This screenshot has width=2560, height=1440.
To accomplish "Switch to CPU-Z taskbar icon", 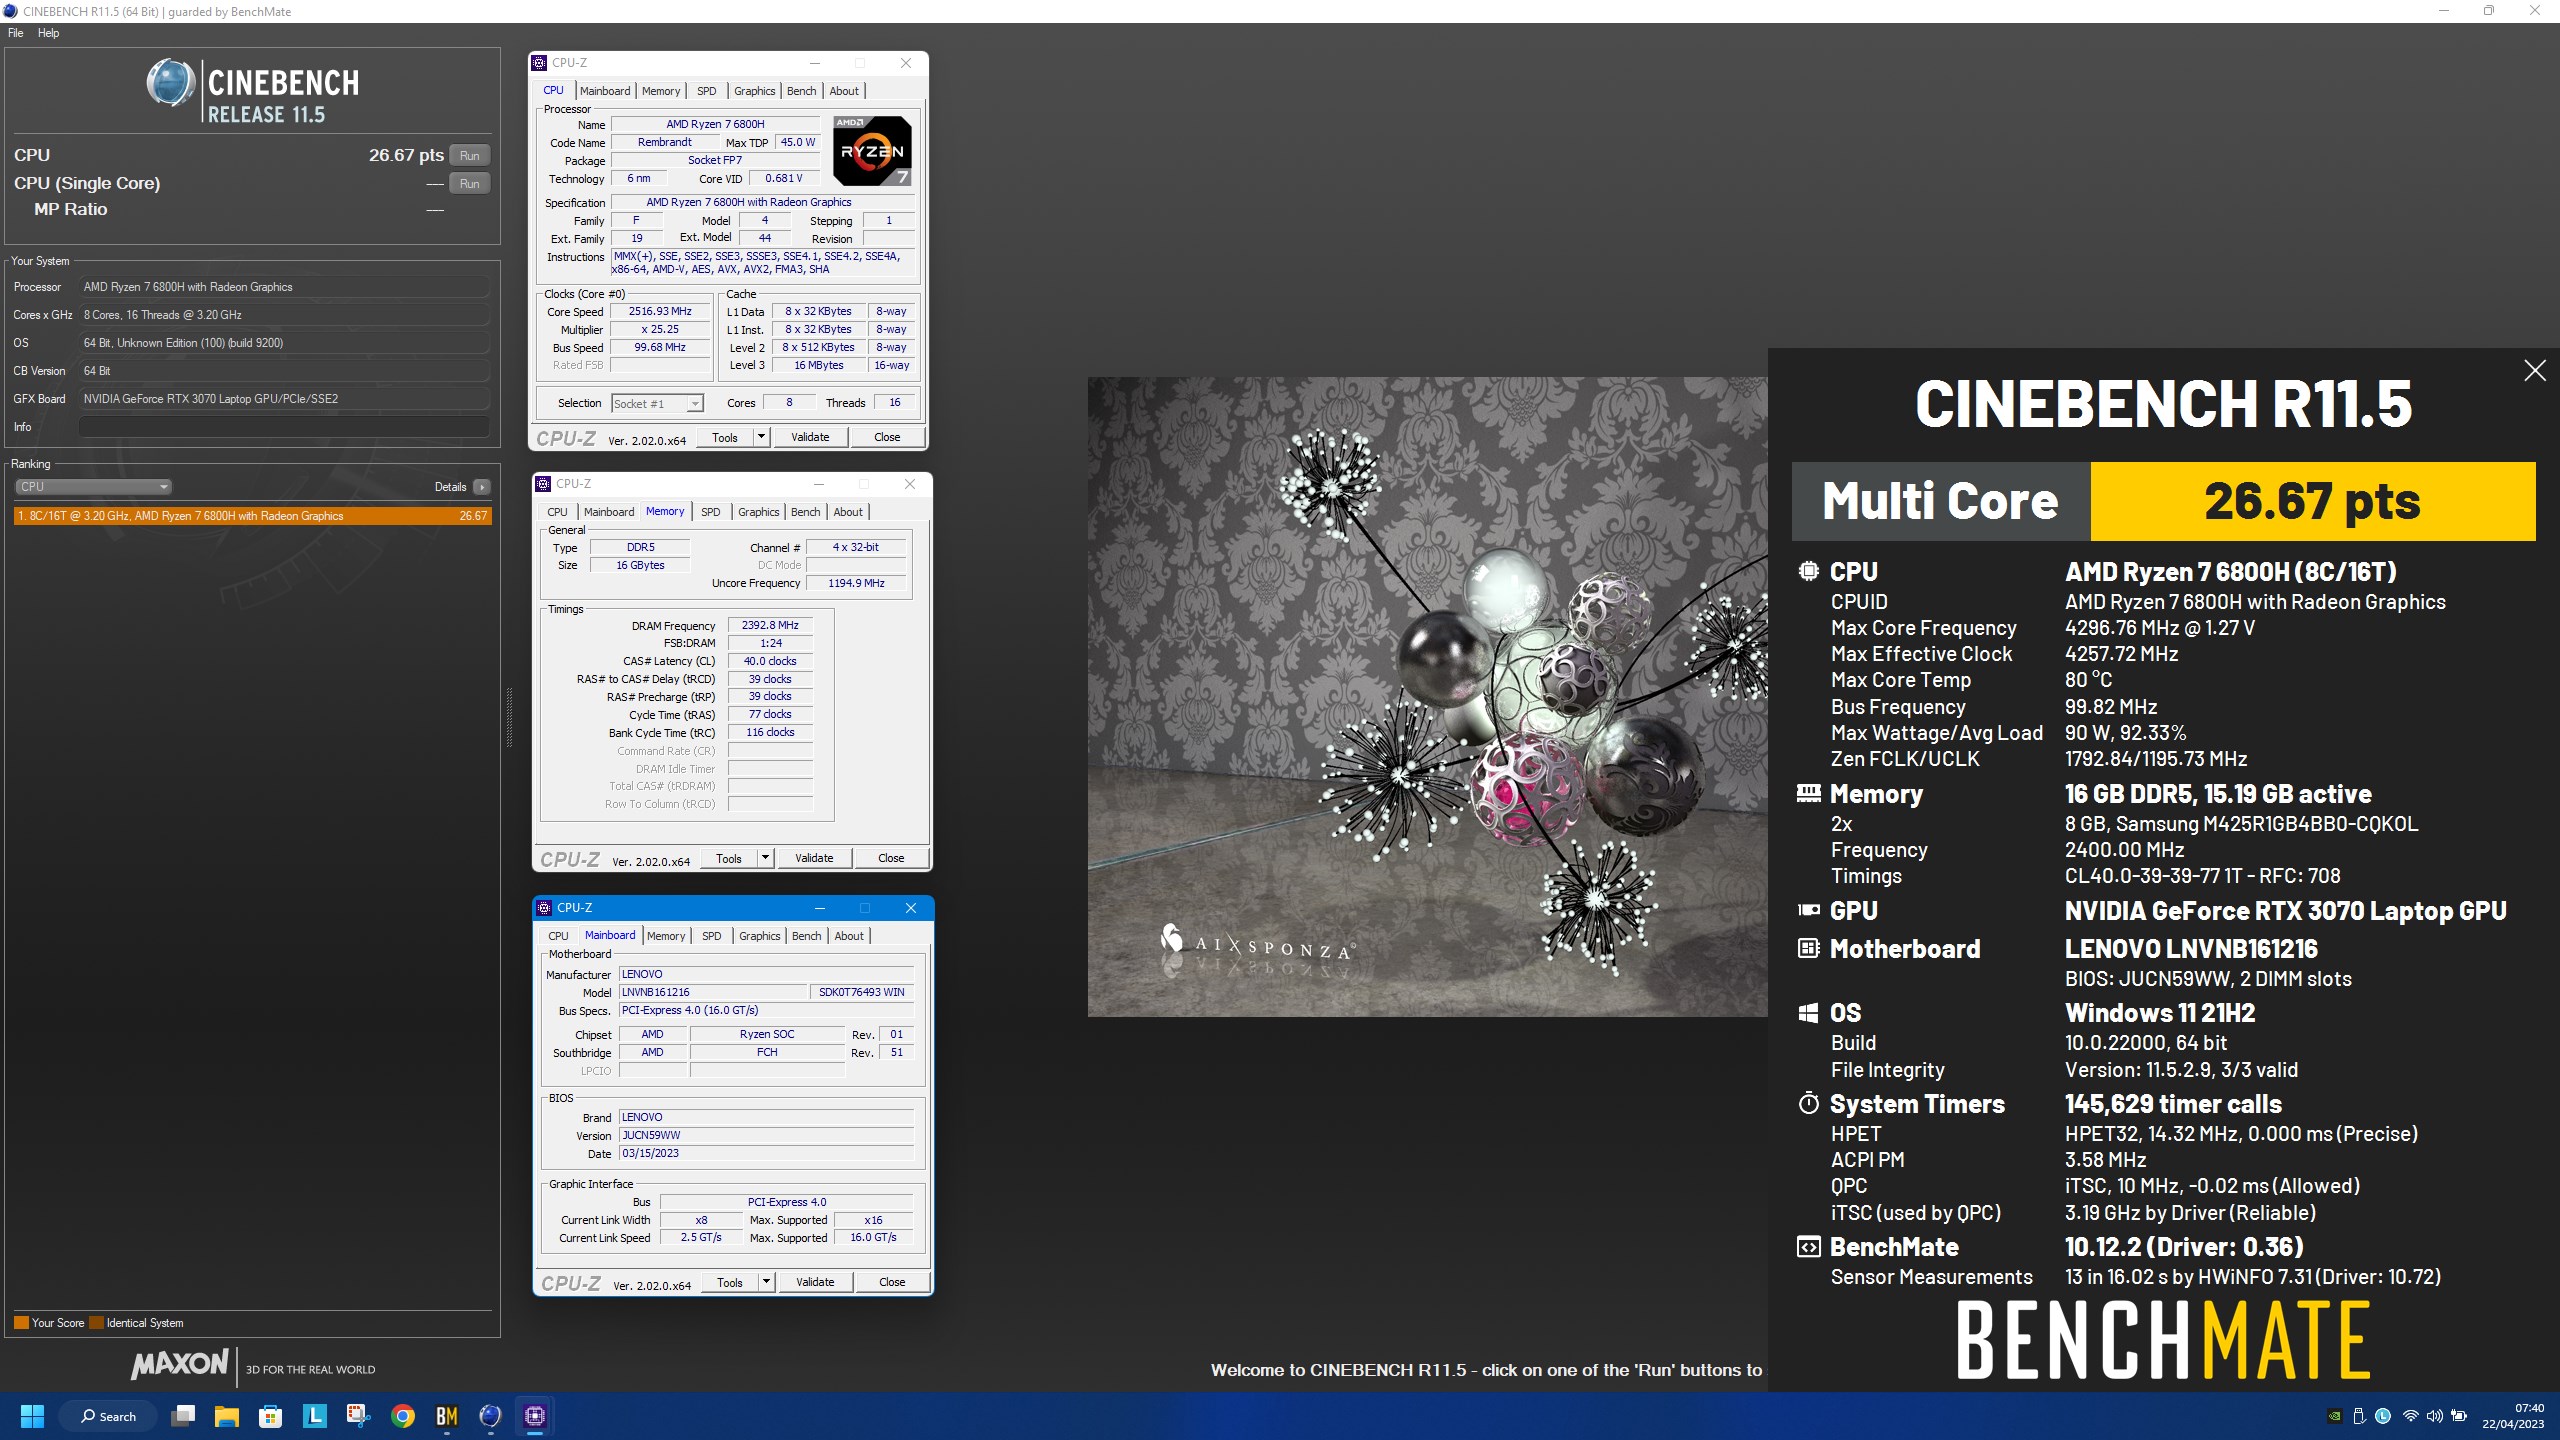I will tap(534, 1416).
